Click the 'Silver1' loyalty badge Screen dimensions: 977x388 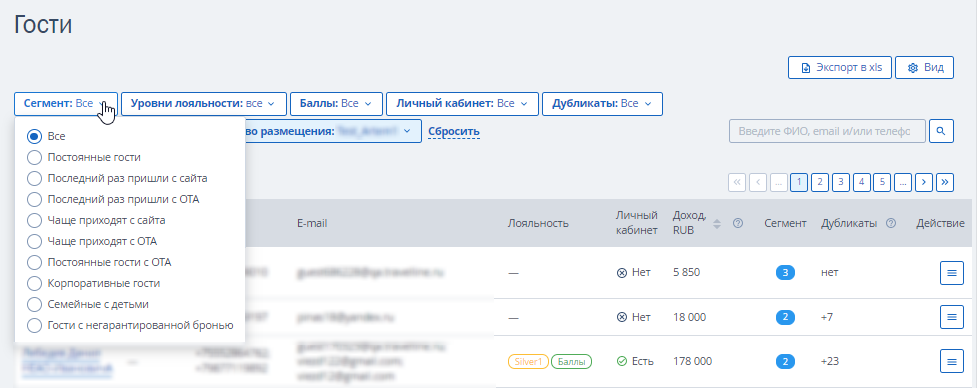(x=528, y=361)
